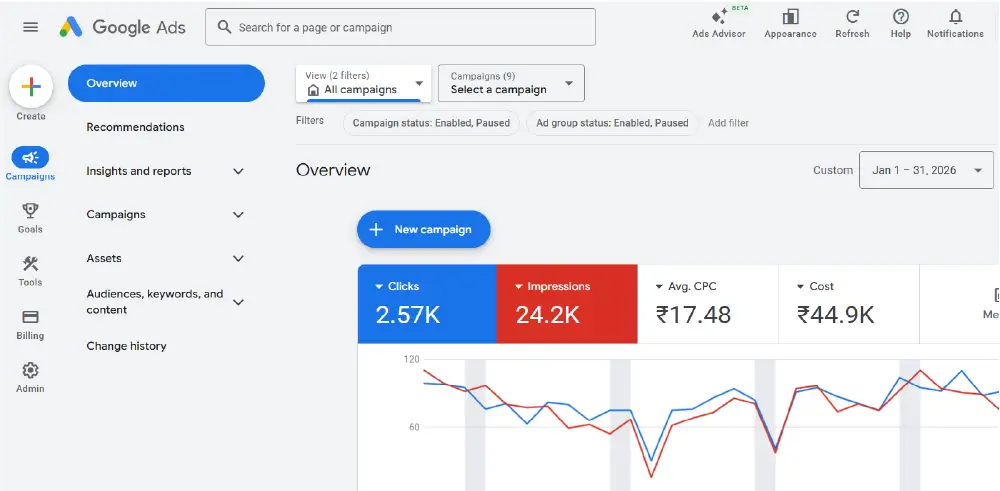Open the Notifications bell
This screenshot has height=491, width=1000.
pyautogui.click(x=955, y=17)
